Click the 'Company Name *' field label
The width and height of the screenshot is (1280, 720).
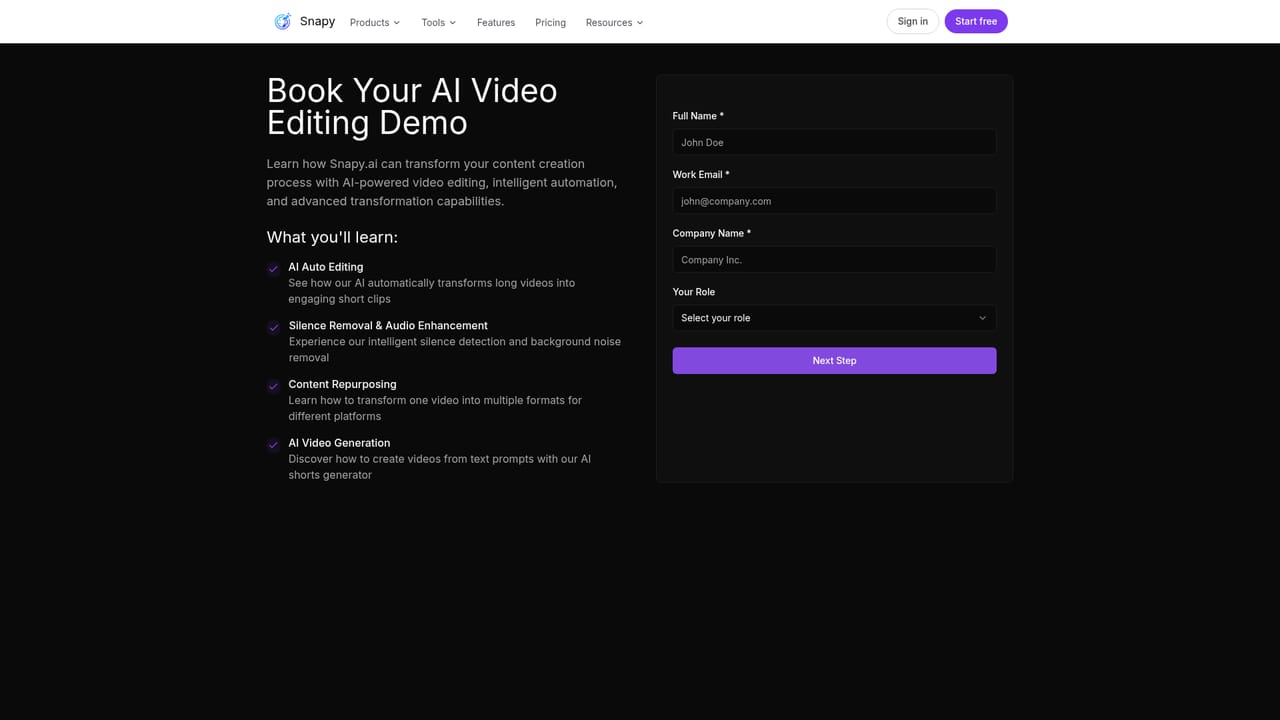[712, 233]
